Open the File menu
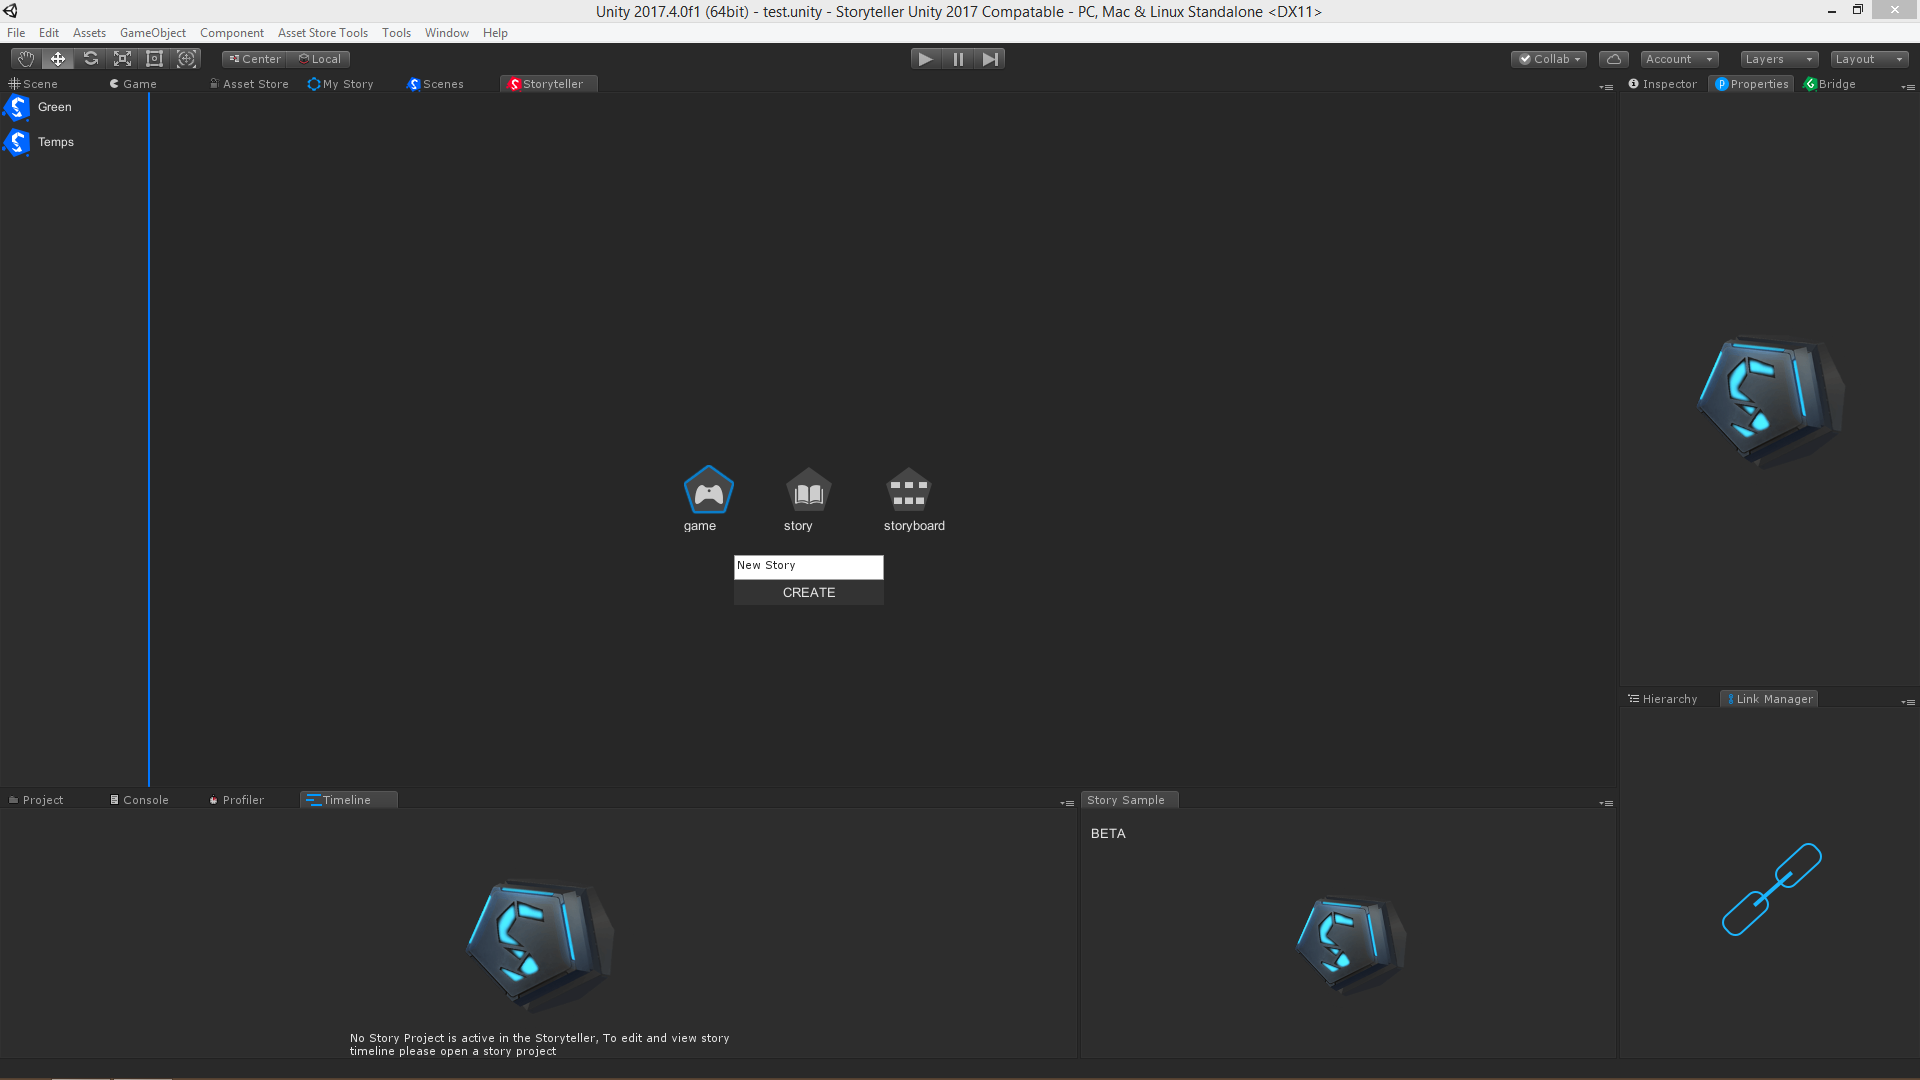Viewport: 1920px width, 1080px height. tap(16, 33)
